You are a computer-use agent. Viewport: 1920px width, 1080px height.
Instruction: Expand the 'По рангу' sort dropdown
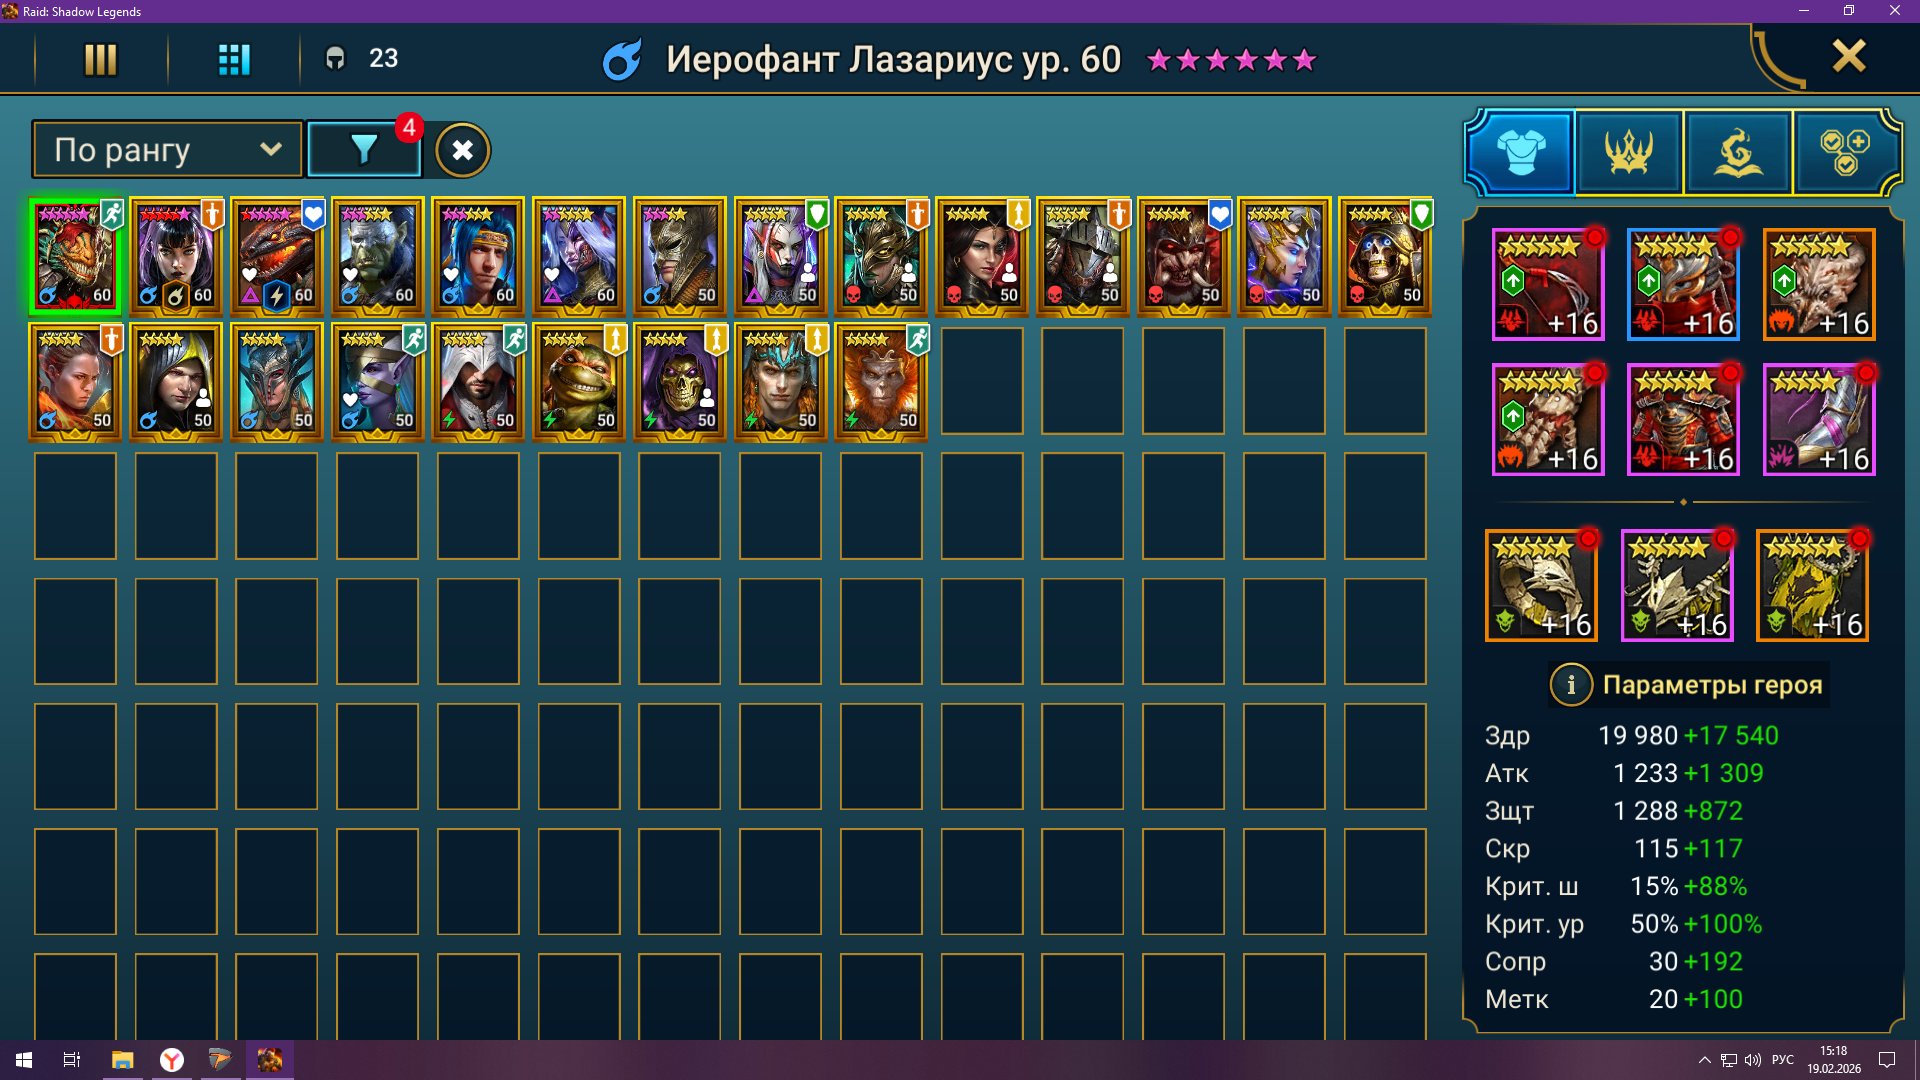(x=167, y=150)
